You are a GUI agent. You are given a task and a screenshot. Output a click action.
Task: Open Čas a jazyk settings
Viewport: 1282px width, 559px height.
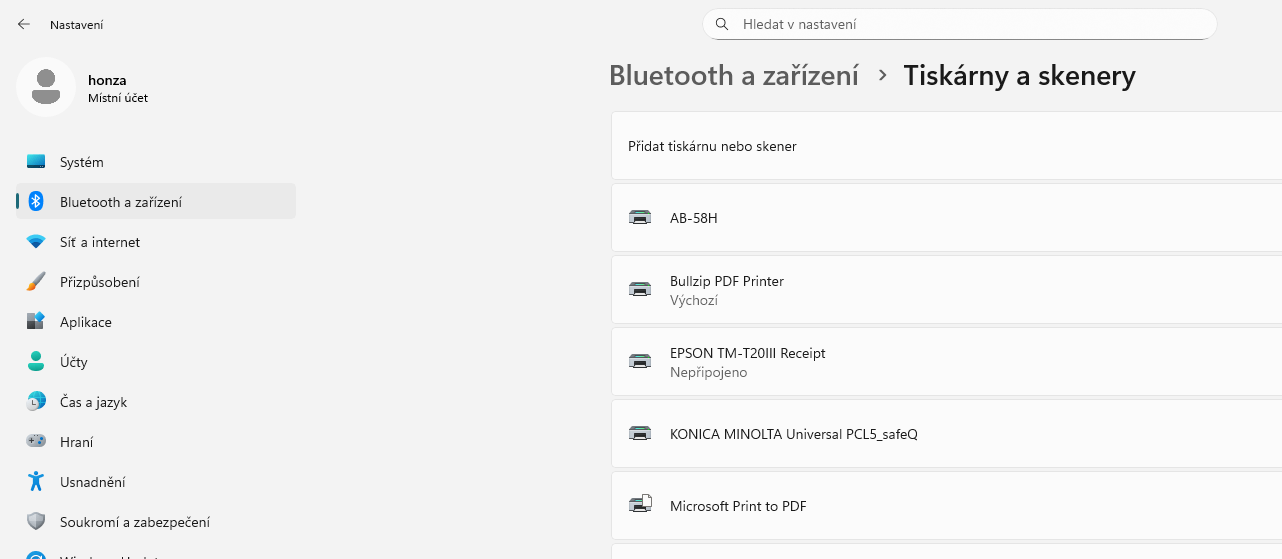click(x=93, y=402)
